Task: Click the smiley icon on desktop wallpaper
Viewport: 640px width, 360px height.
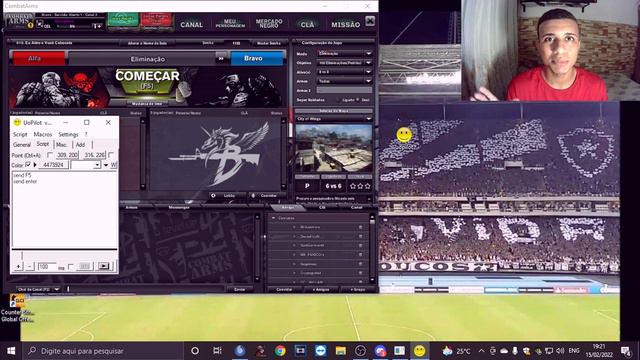Action: [404, 135]
